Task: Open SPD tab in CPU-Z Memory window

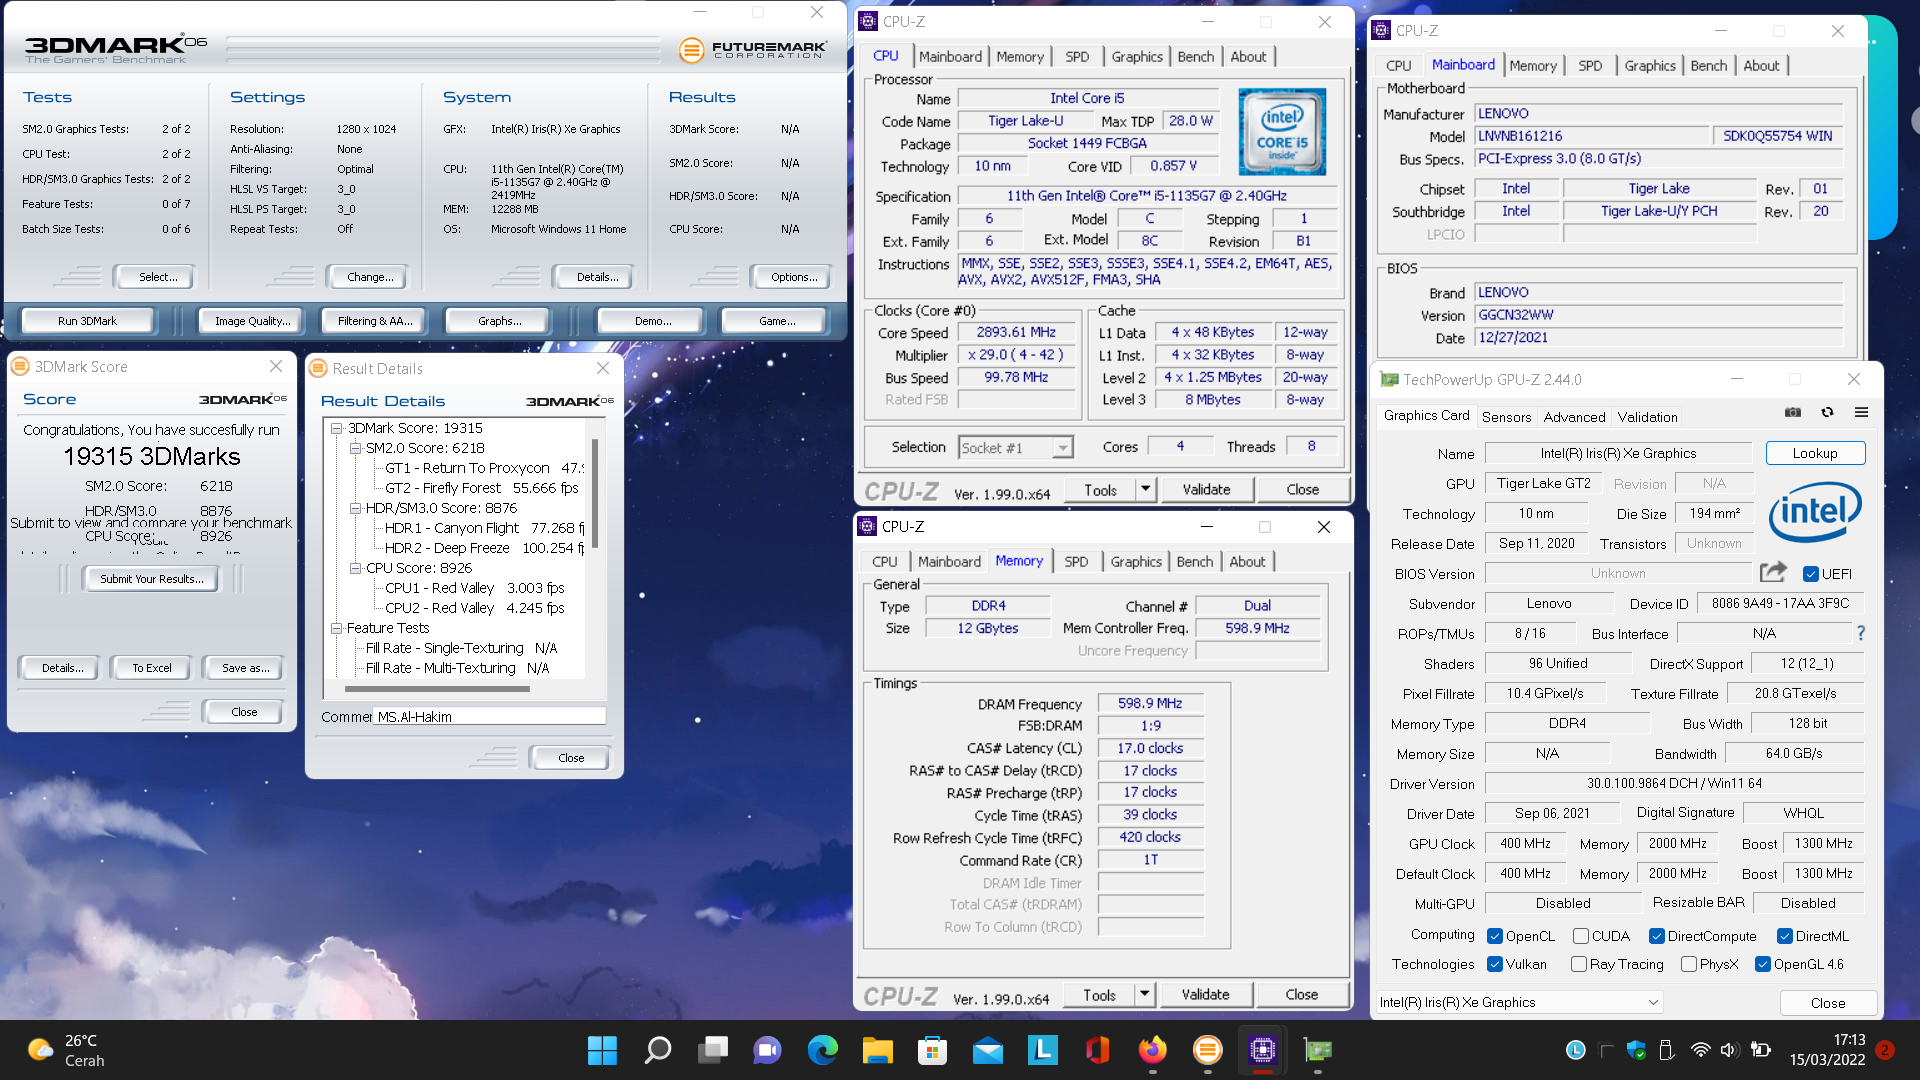Action: (x=1076, y=562)
